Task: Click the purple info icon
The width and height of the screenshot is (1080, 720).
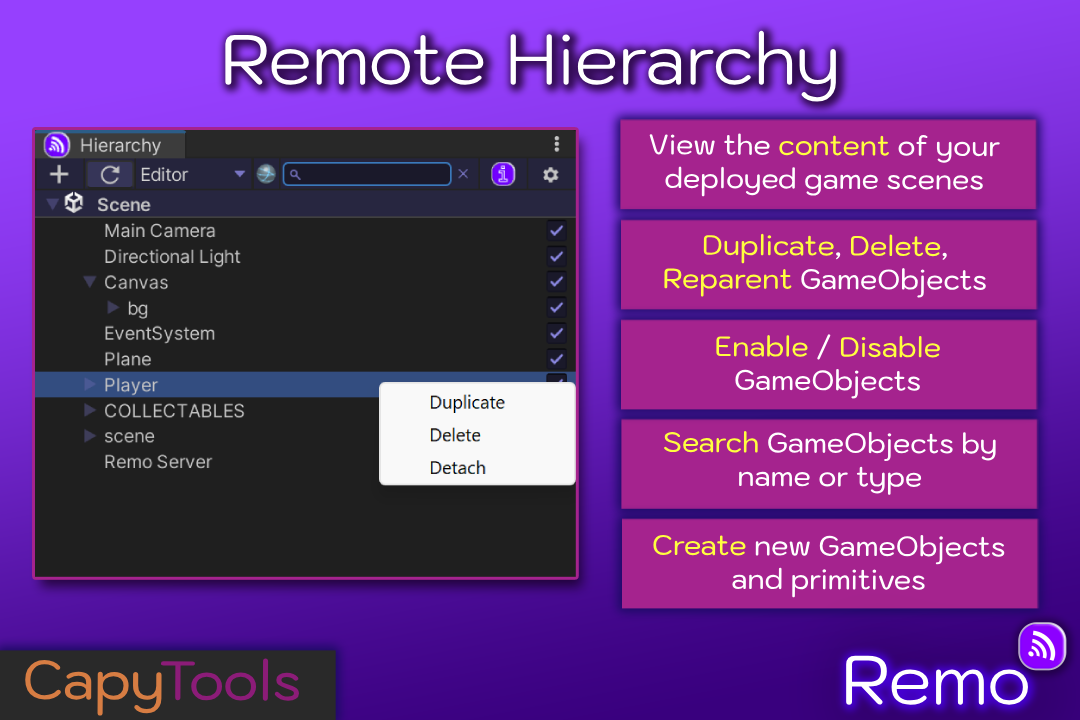Action: (503, 174)
